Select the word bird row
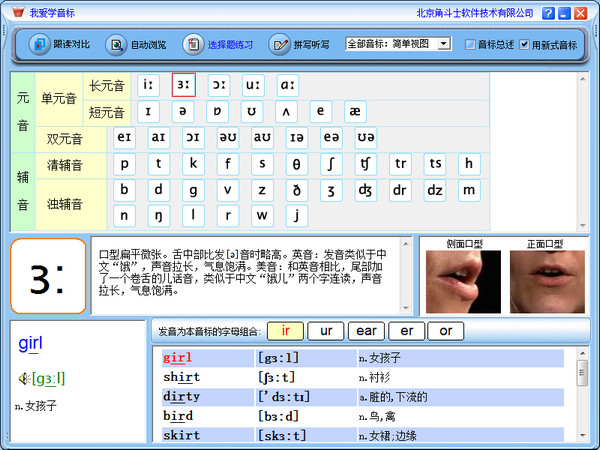 [178, 416]
